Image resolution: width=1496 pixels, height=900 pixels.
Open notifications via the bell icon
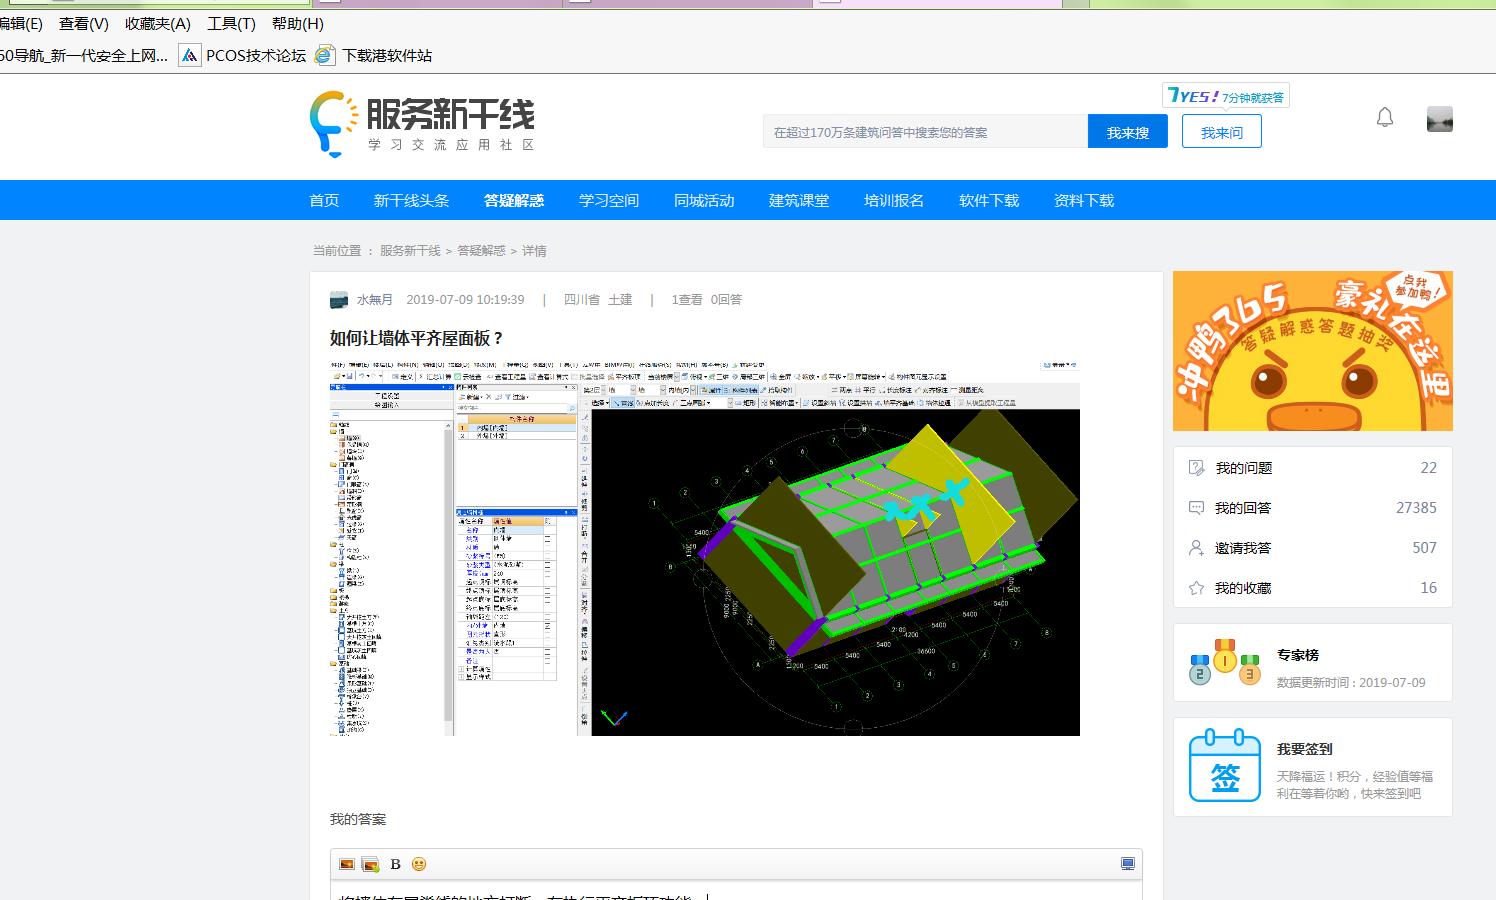[x=1385, y=117]
